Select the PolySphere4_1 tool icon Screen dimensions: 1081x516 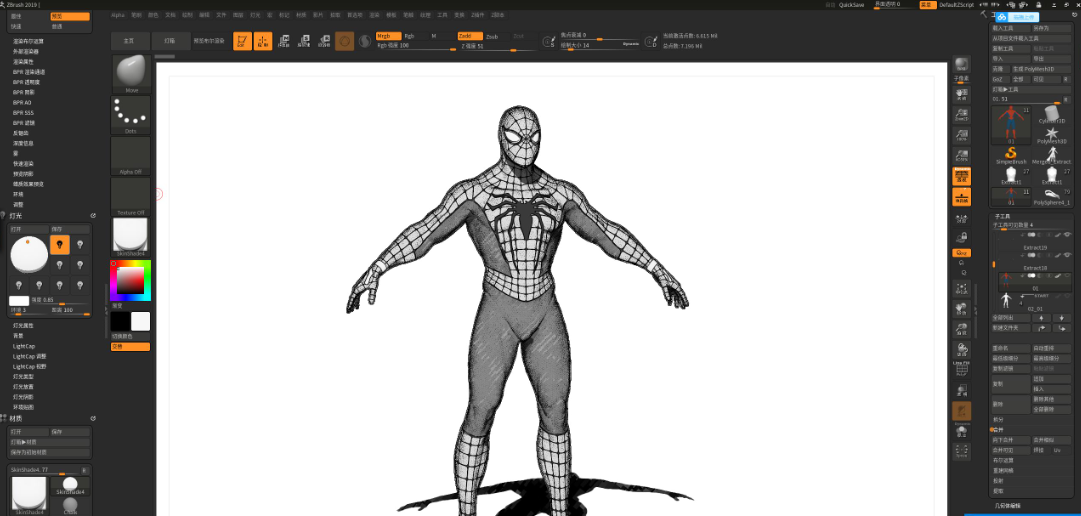[1052, 197]
